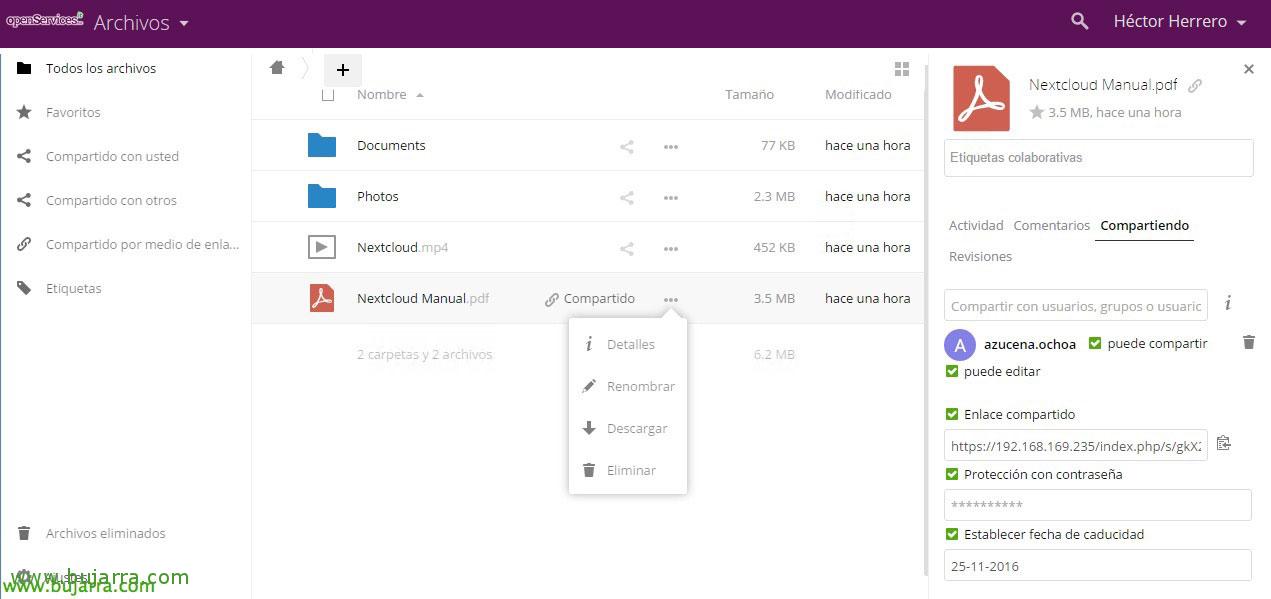The height and width of the screenshot is (599, 1271).
Task: Choose 'Descargar' from the context menu
Action: pos(636,429)
